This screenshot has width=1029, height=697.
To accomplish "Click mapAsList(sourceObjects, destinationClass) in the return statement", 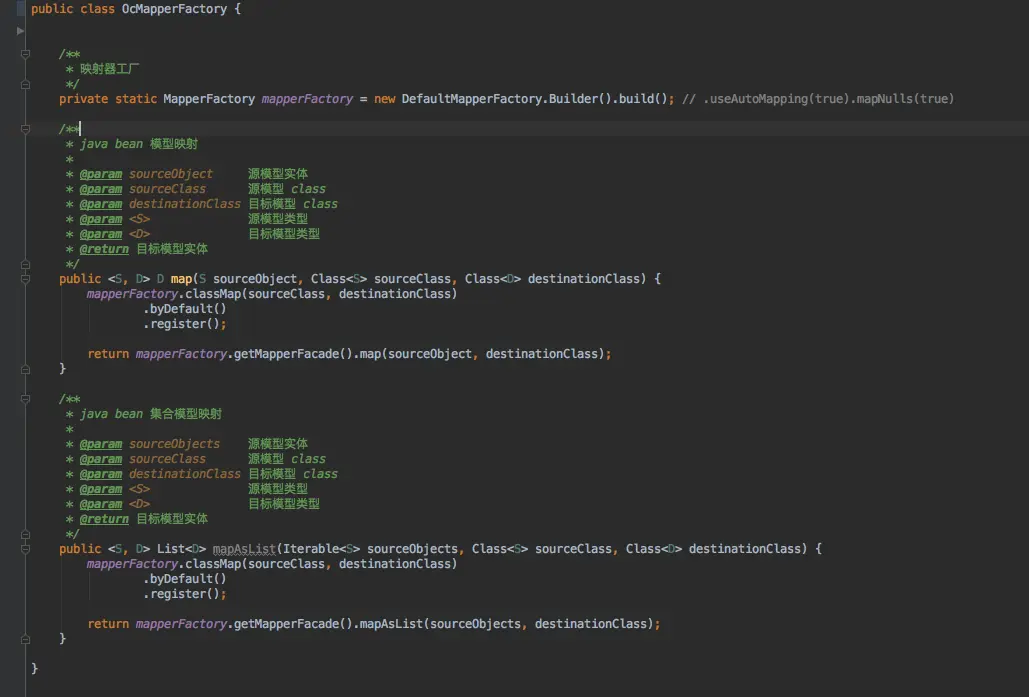I will coord(509,624).
